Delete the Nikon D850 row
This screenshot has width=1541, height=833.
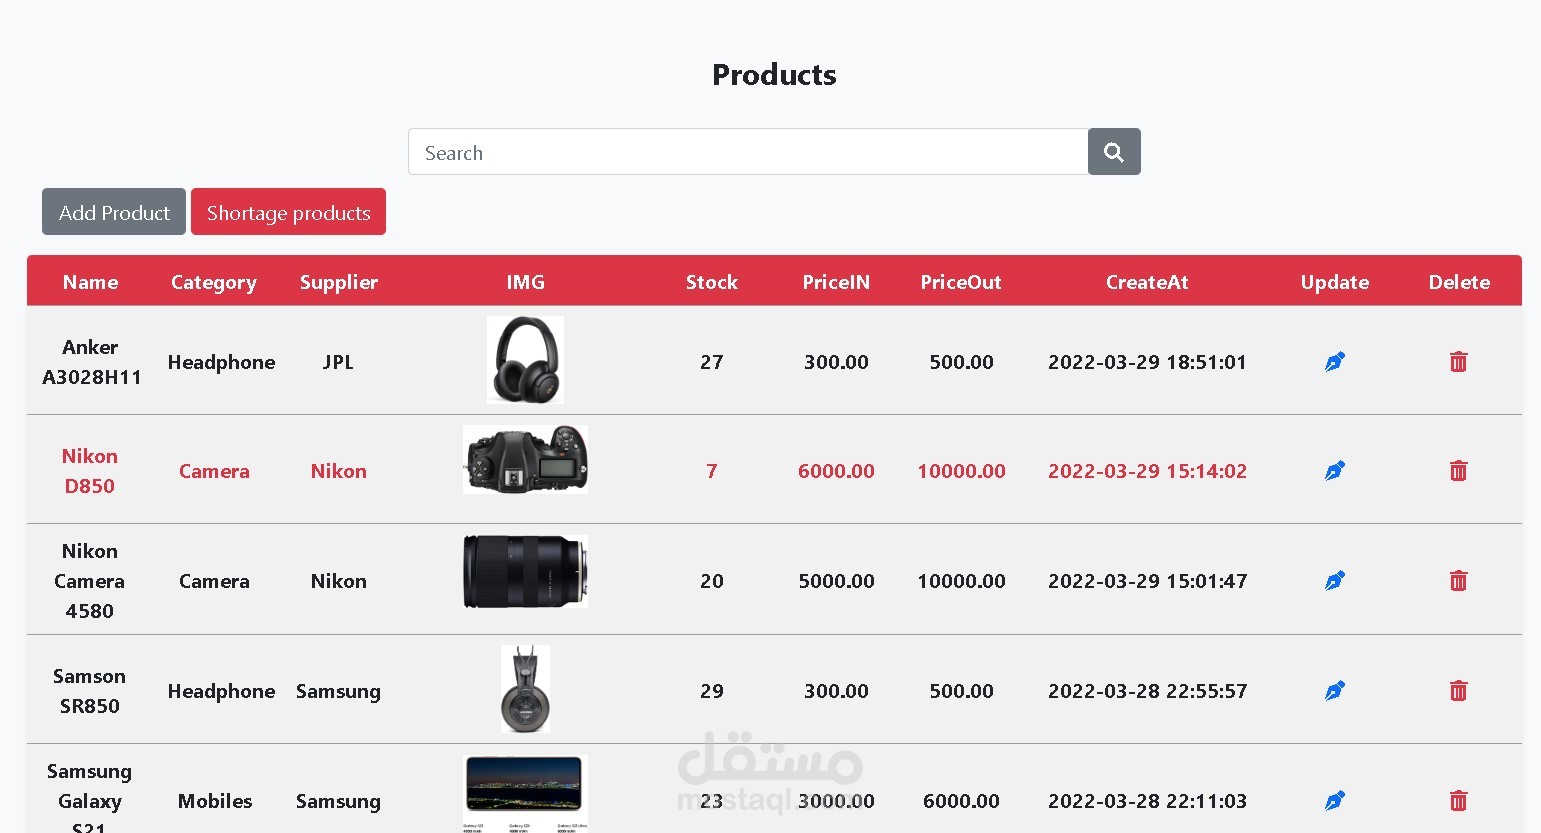[1459, 470]
